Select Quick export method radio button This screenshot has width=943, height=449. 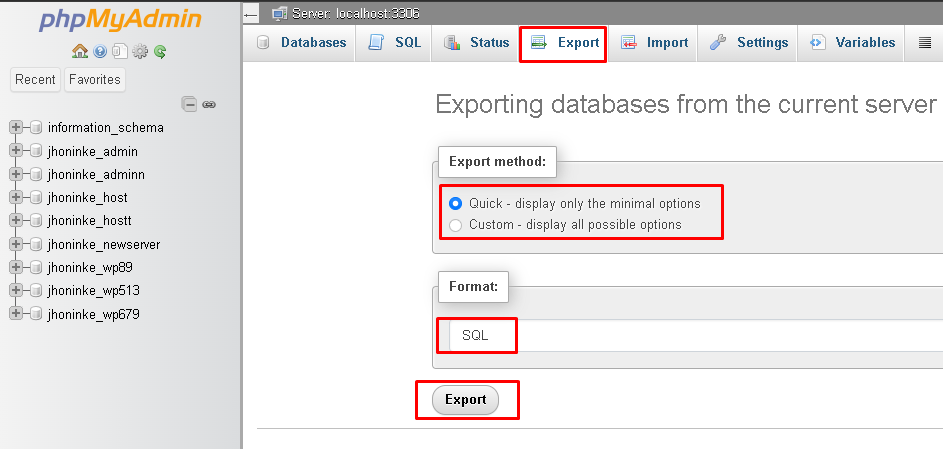(x=456, y=204)
